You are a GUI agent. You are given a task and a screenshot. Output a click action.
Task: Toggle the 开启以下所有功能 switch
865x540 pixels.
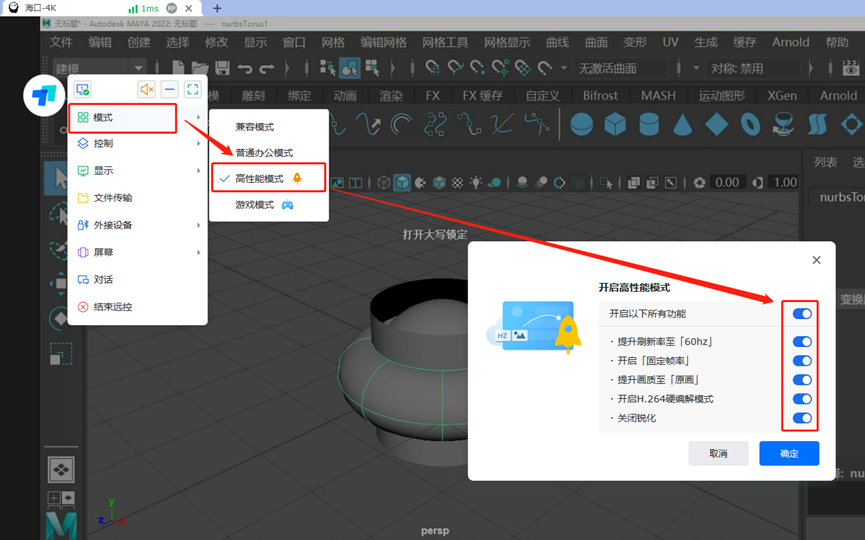coord(801,314)
